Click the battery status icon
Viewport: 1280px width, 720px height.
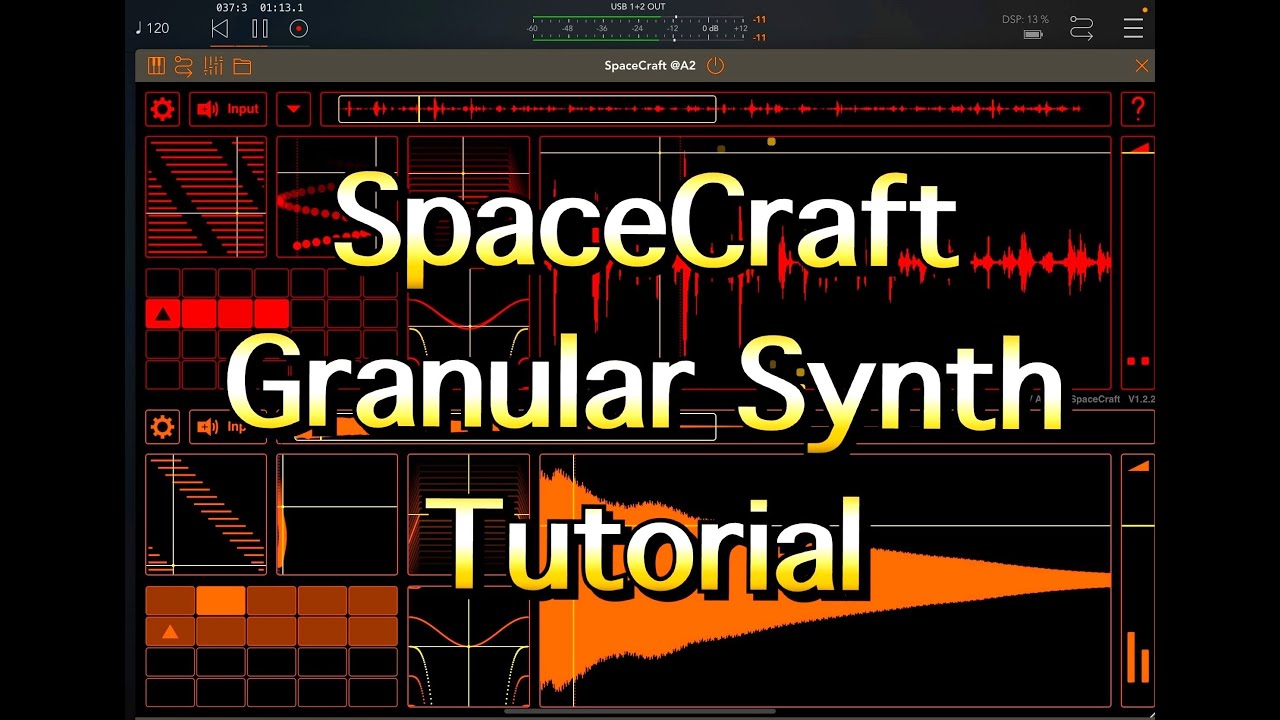[1033, 35]
